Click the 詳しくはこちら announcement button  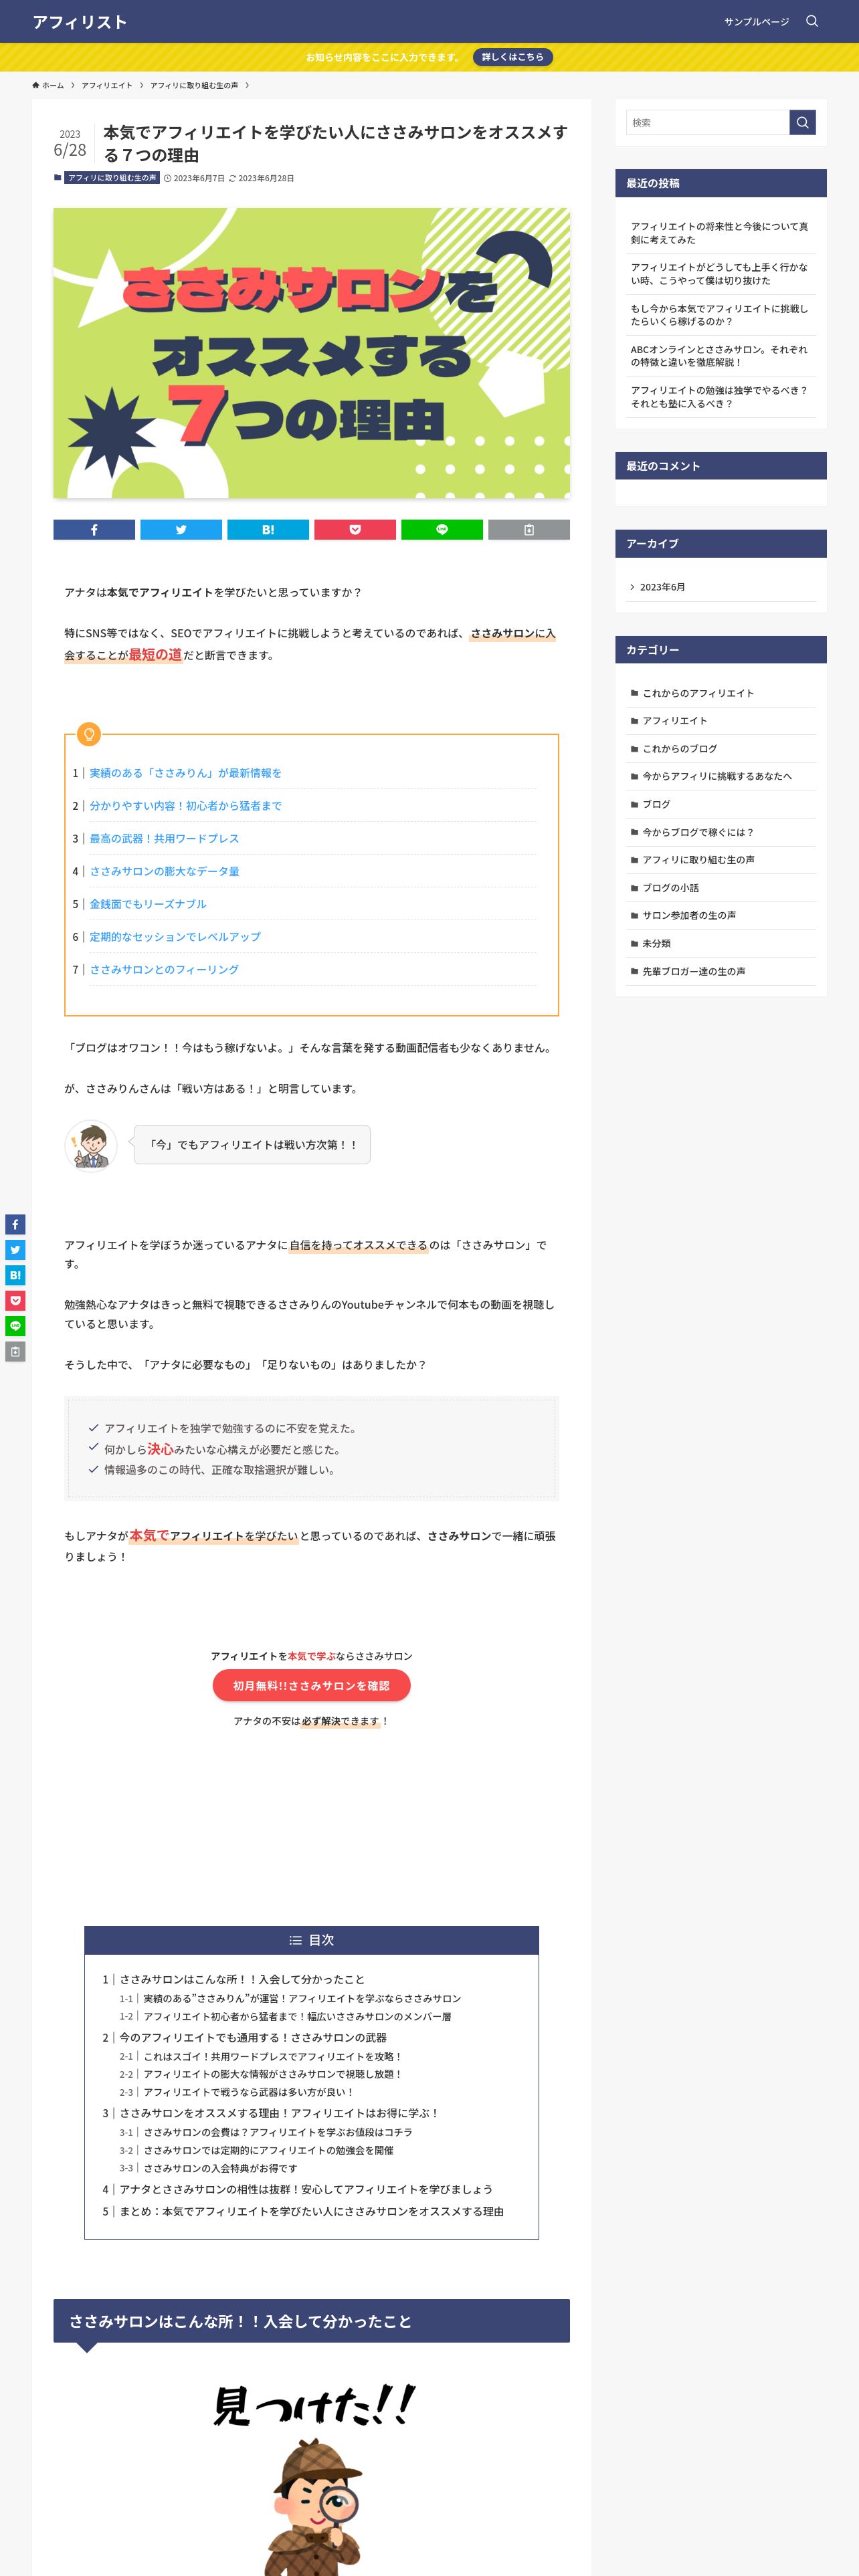pyautogui.click(x=513, y=57)
